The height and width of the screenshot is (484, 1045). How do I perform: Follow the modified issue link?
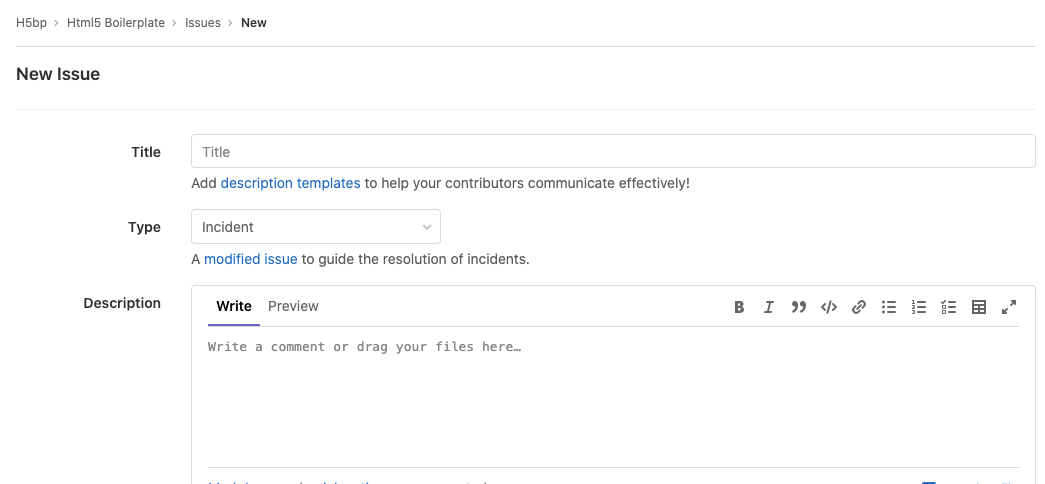(x=250, y=259)
